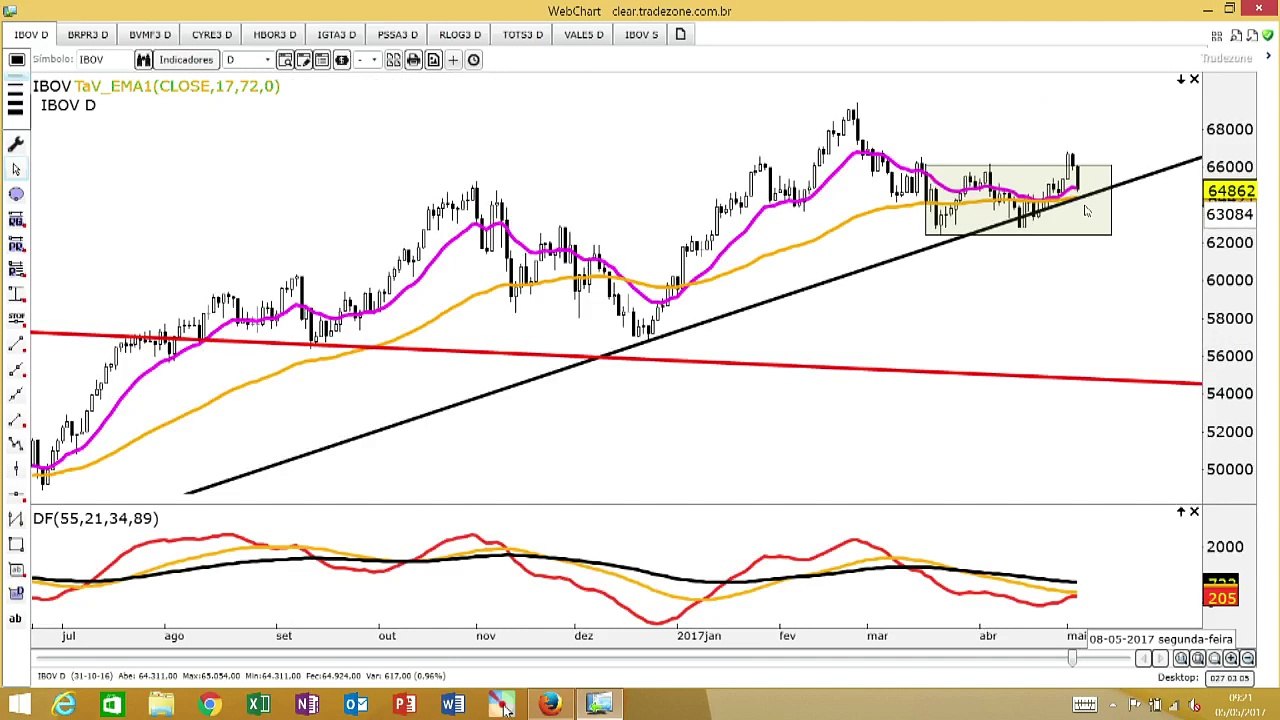Click the EMA indicator label on chart
The width and height of the screenshot is (1280, 720).
(176, 86)
